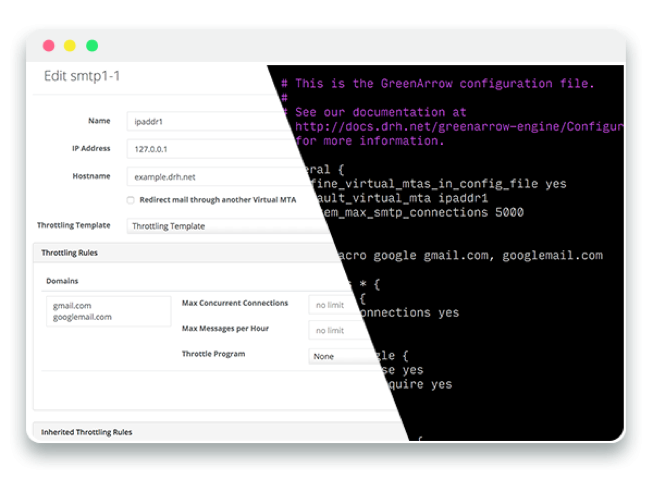Click the Max Concurrent Connections field

coord(333,305)
